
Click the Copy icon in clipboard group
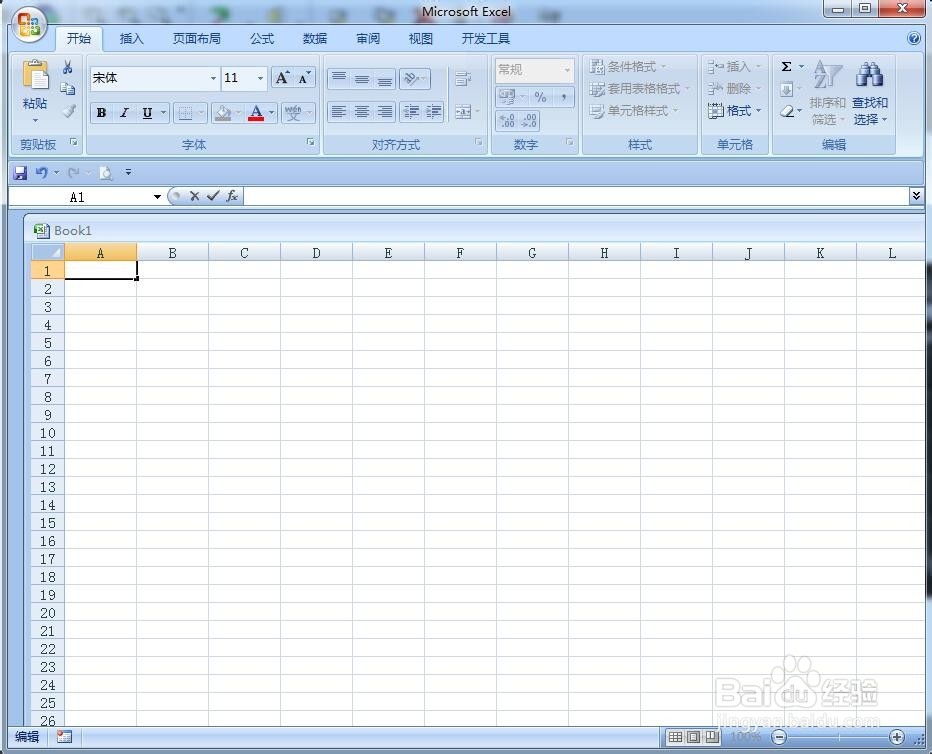[68, 89]
